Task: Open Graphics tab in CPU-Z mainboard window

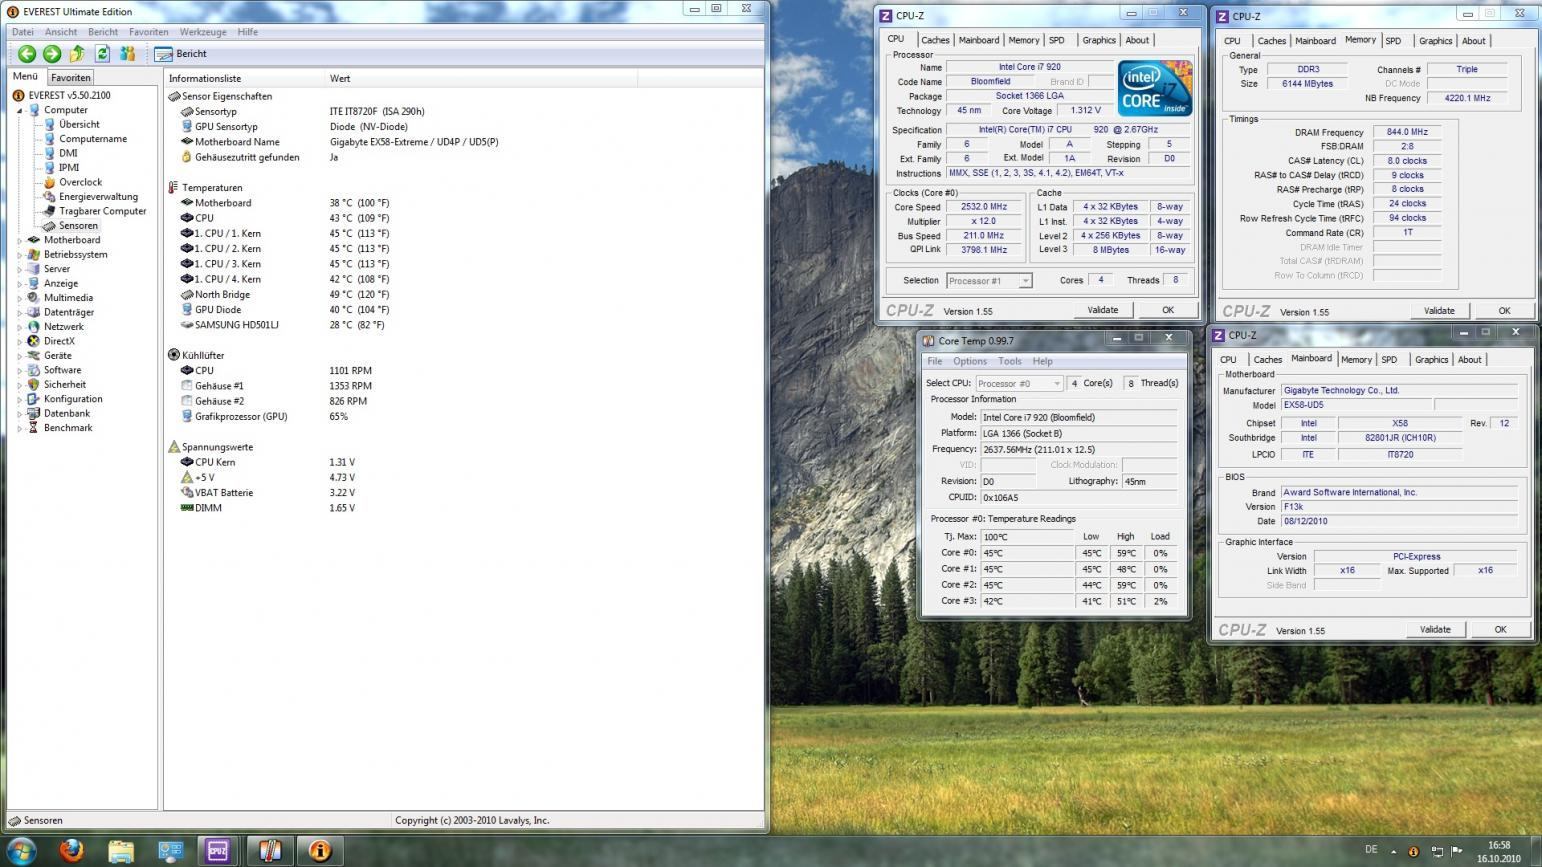Action: coord(1431,360)
